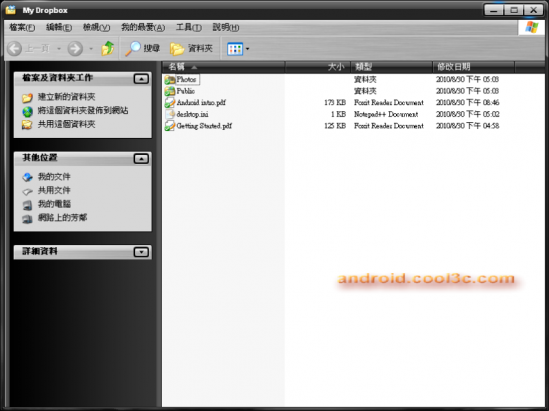The image size is (549, 411).
Task: Open the 搜尋 search tool
Action: click(143, 48)
